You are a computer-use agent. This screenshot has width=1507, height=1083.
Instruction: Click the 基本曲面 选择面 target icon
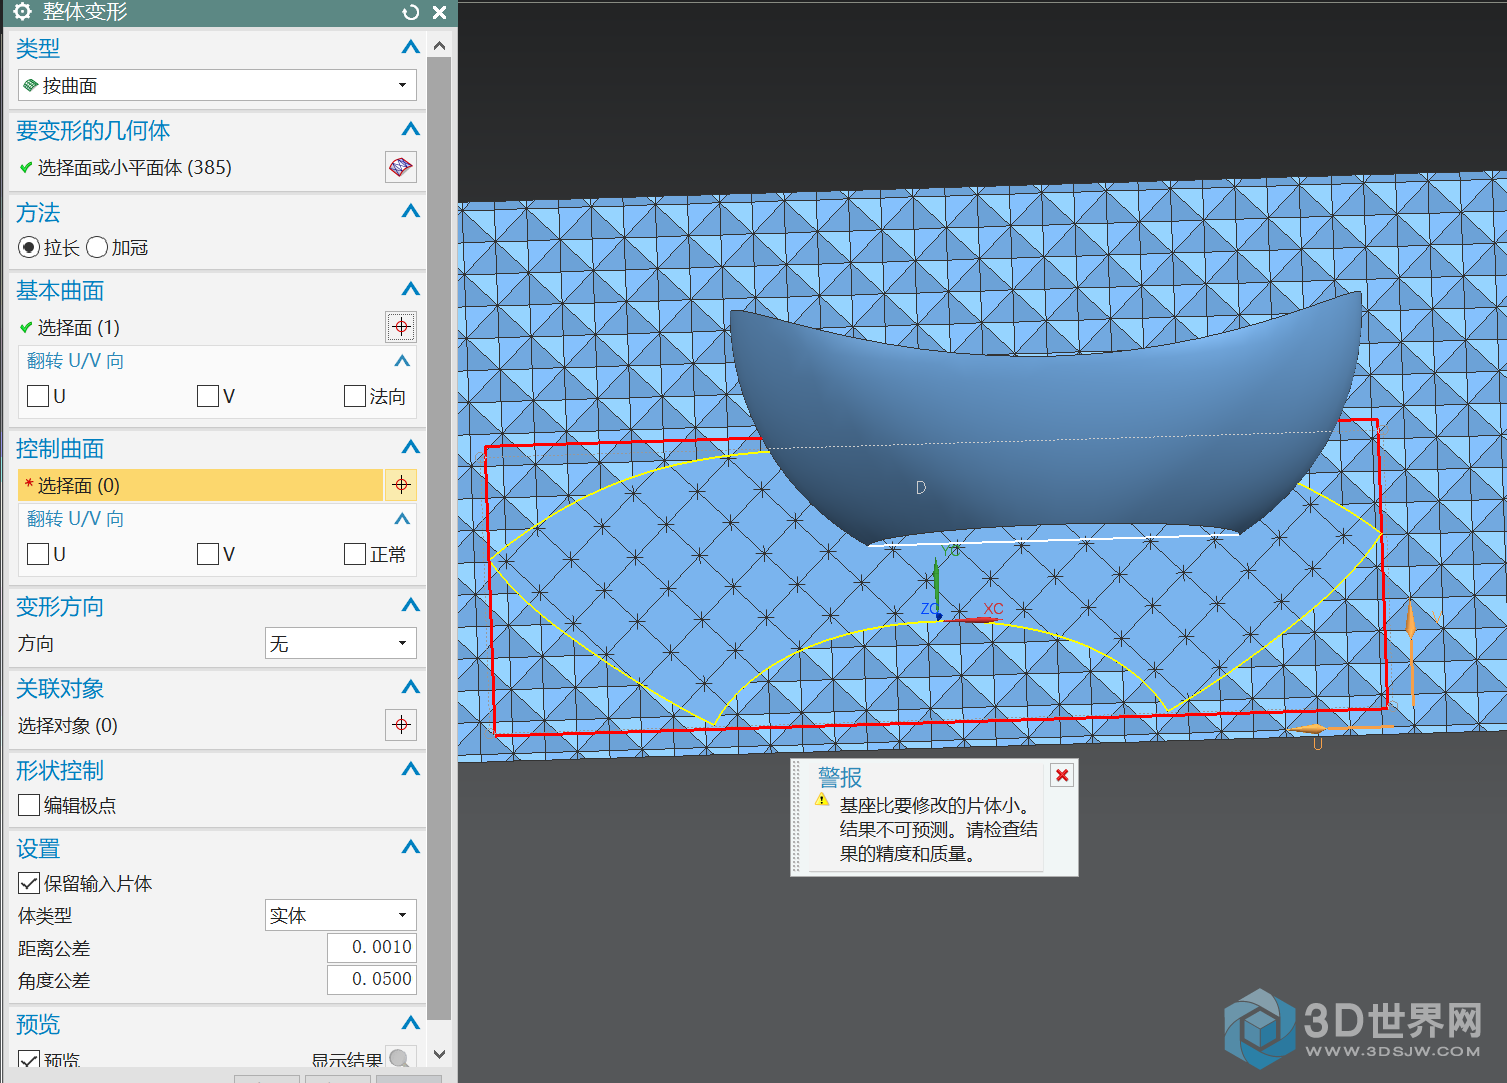(x=401, y=327)
